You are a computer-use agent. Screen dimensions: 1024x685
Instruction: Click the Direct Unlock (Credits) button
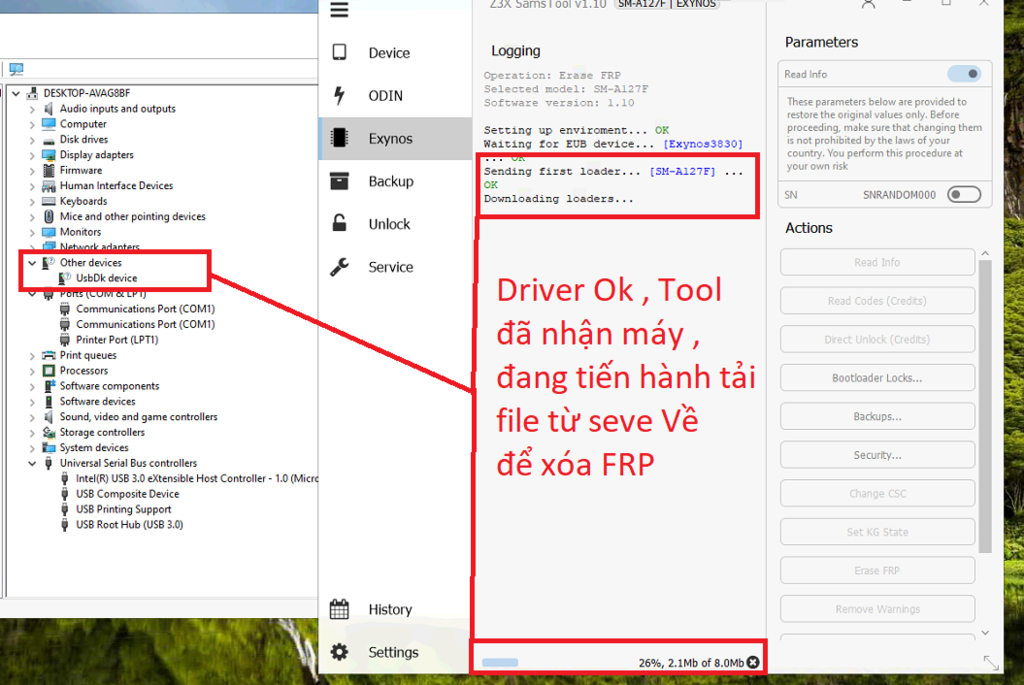tap(877, 339)
